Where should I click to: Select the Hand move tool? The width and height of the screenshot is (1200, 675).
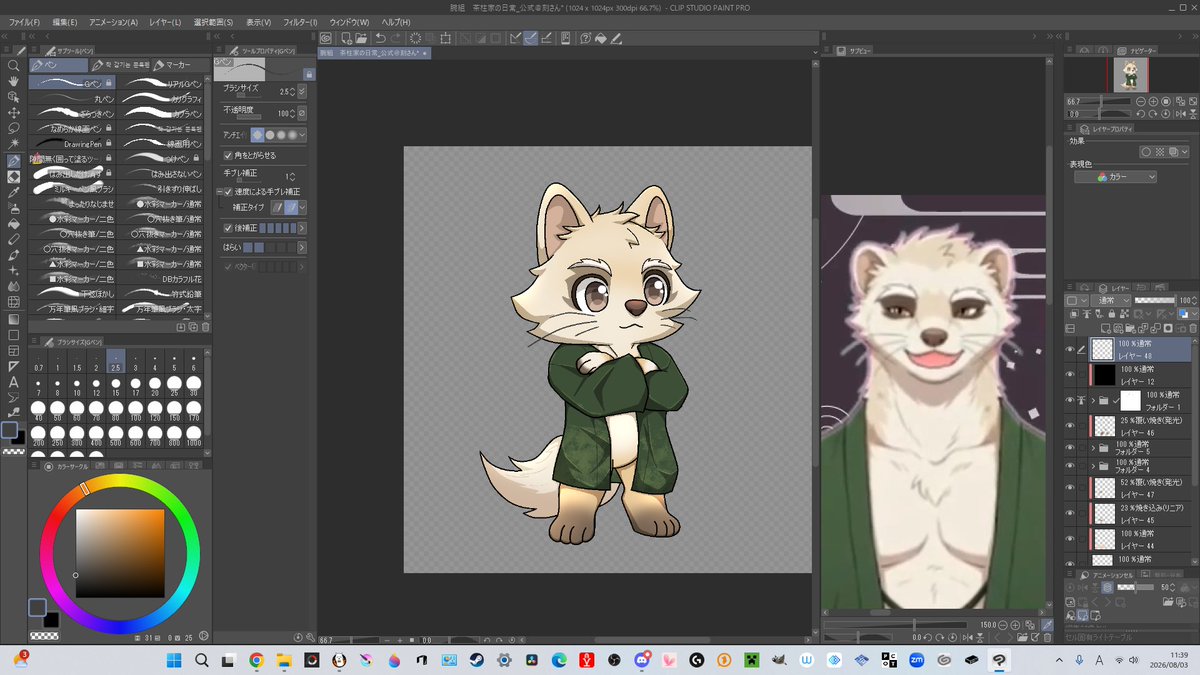(14, 81)
